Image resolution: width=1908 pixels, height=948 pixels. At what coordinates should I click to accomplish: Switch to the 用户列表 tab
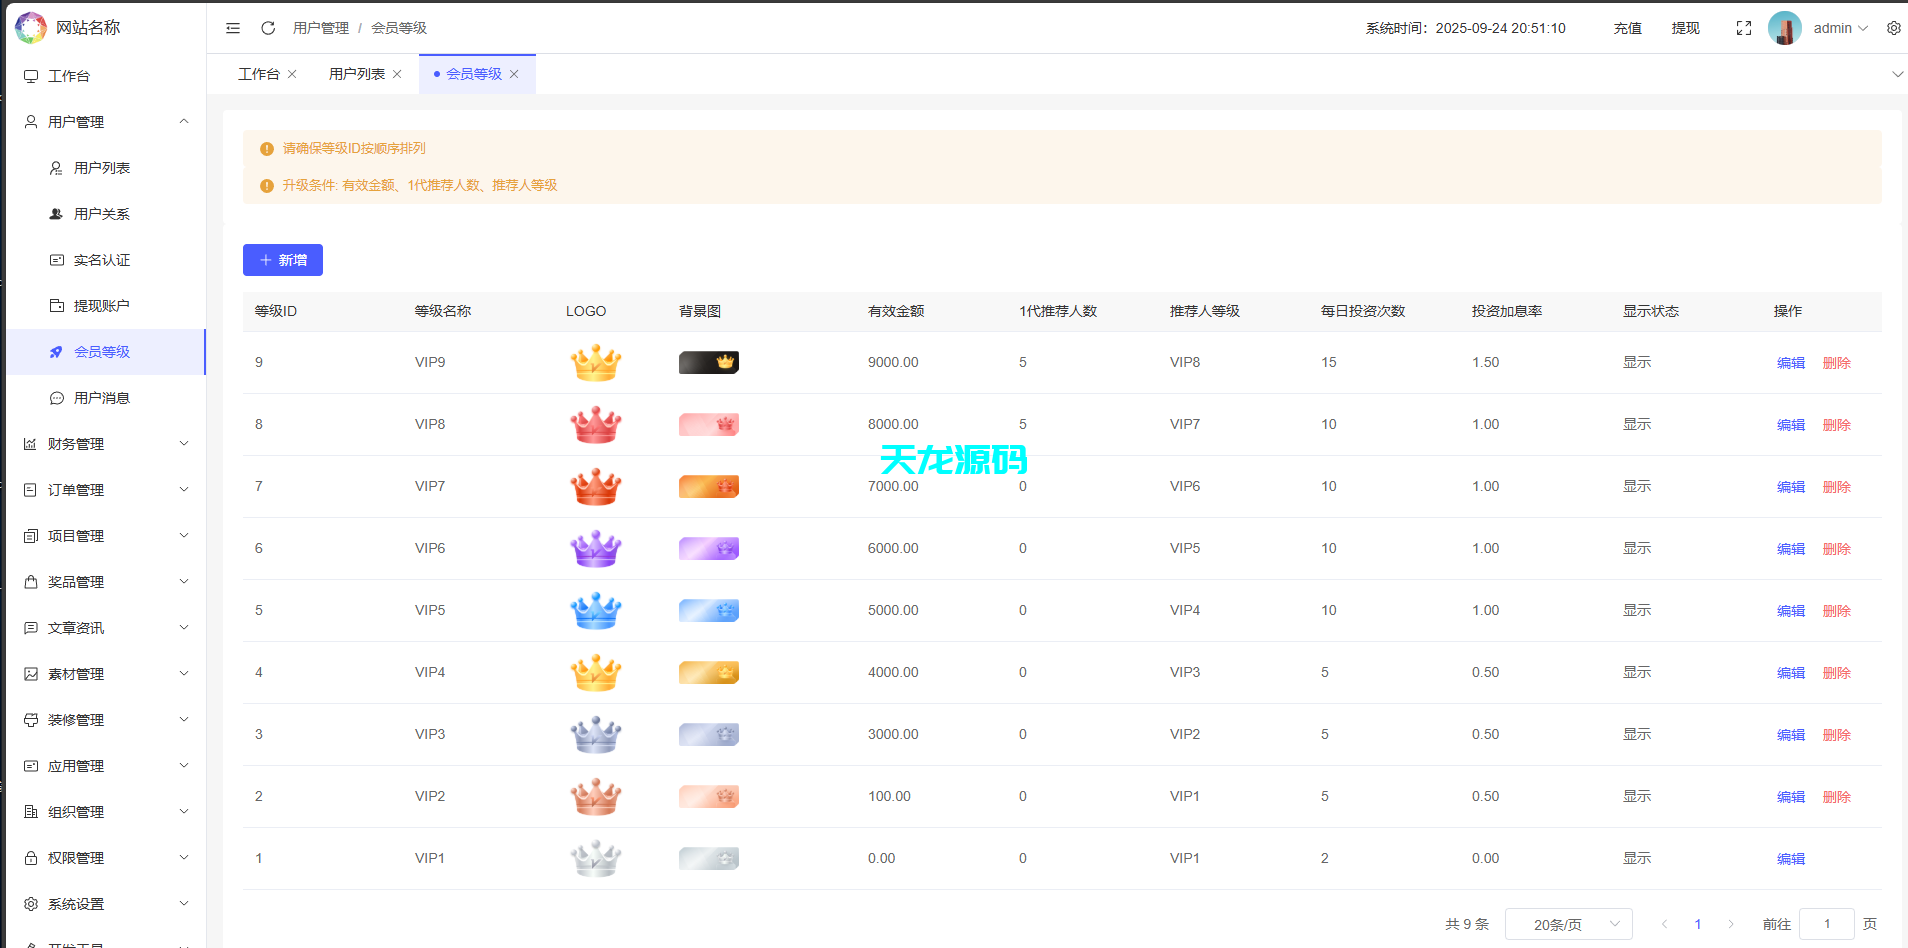[x=356, y=73]
